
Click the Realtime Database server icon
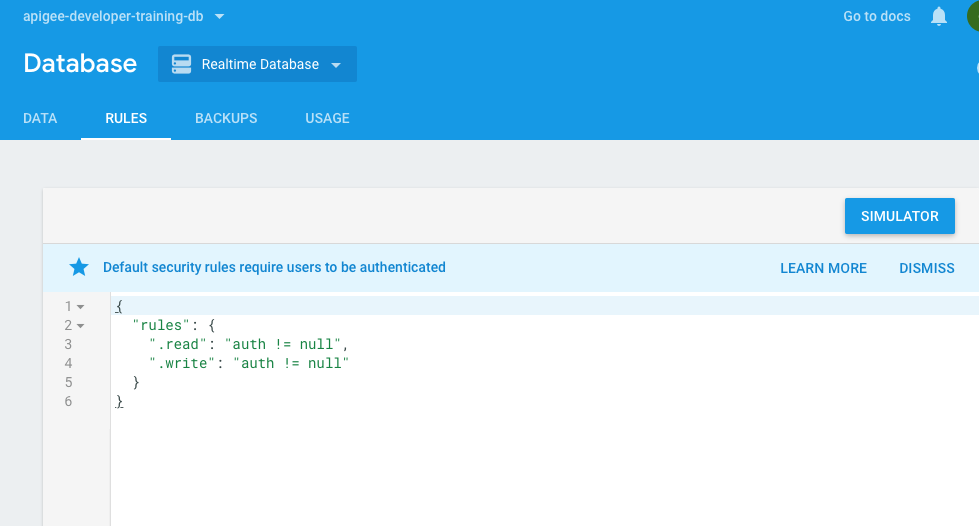coord(181,64)
